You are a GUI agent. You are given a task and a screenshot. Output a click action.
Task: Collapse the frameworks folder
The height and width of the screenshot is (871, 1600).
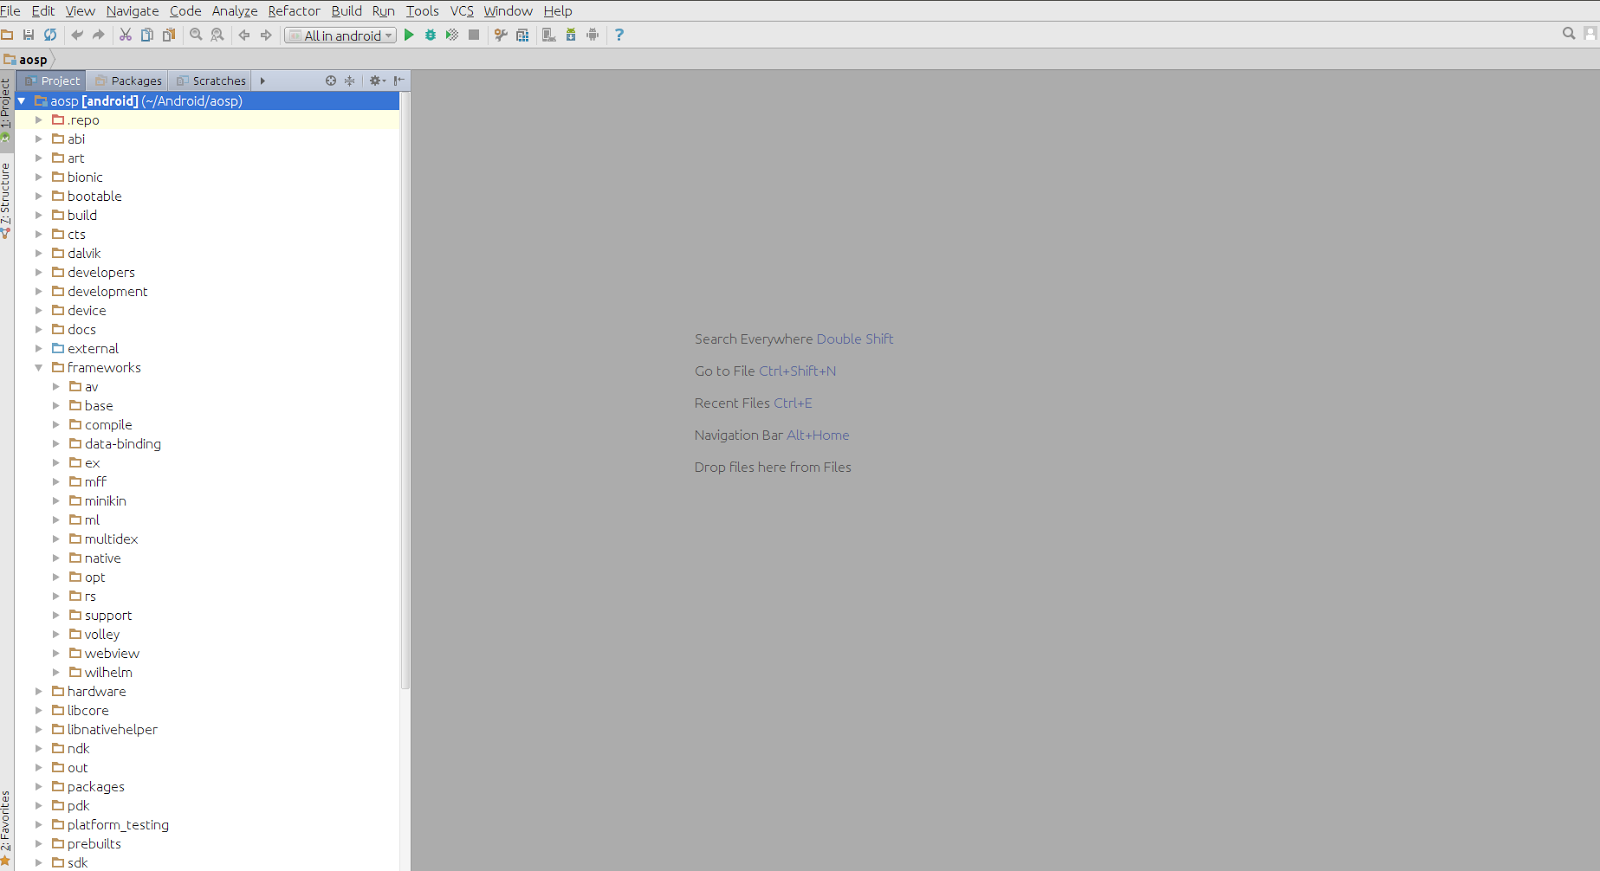click(39, 368)
